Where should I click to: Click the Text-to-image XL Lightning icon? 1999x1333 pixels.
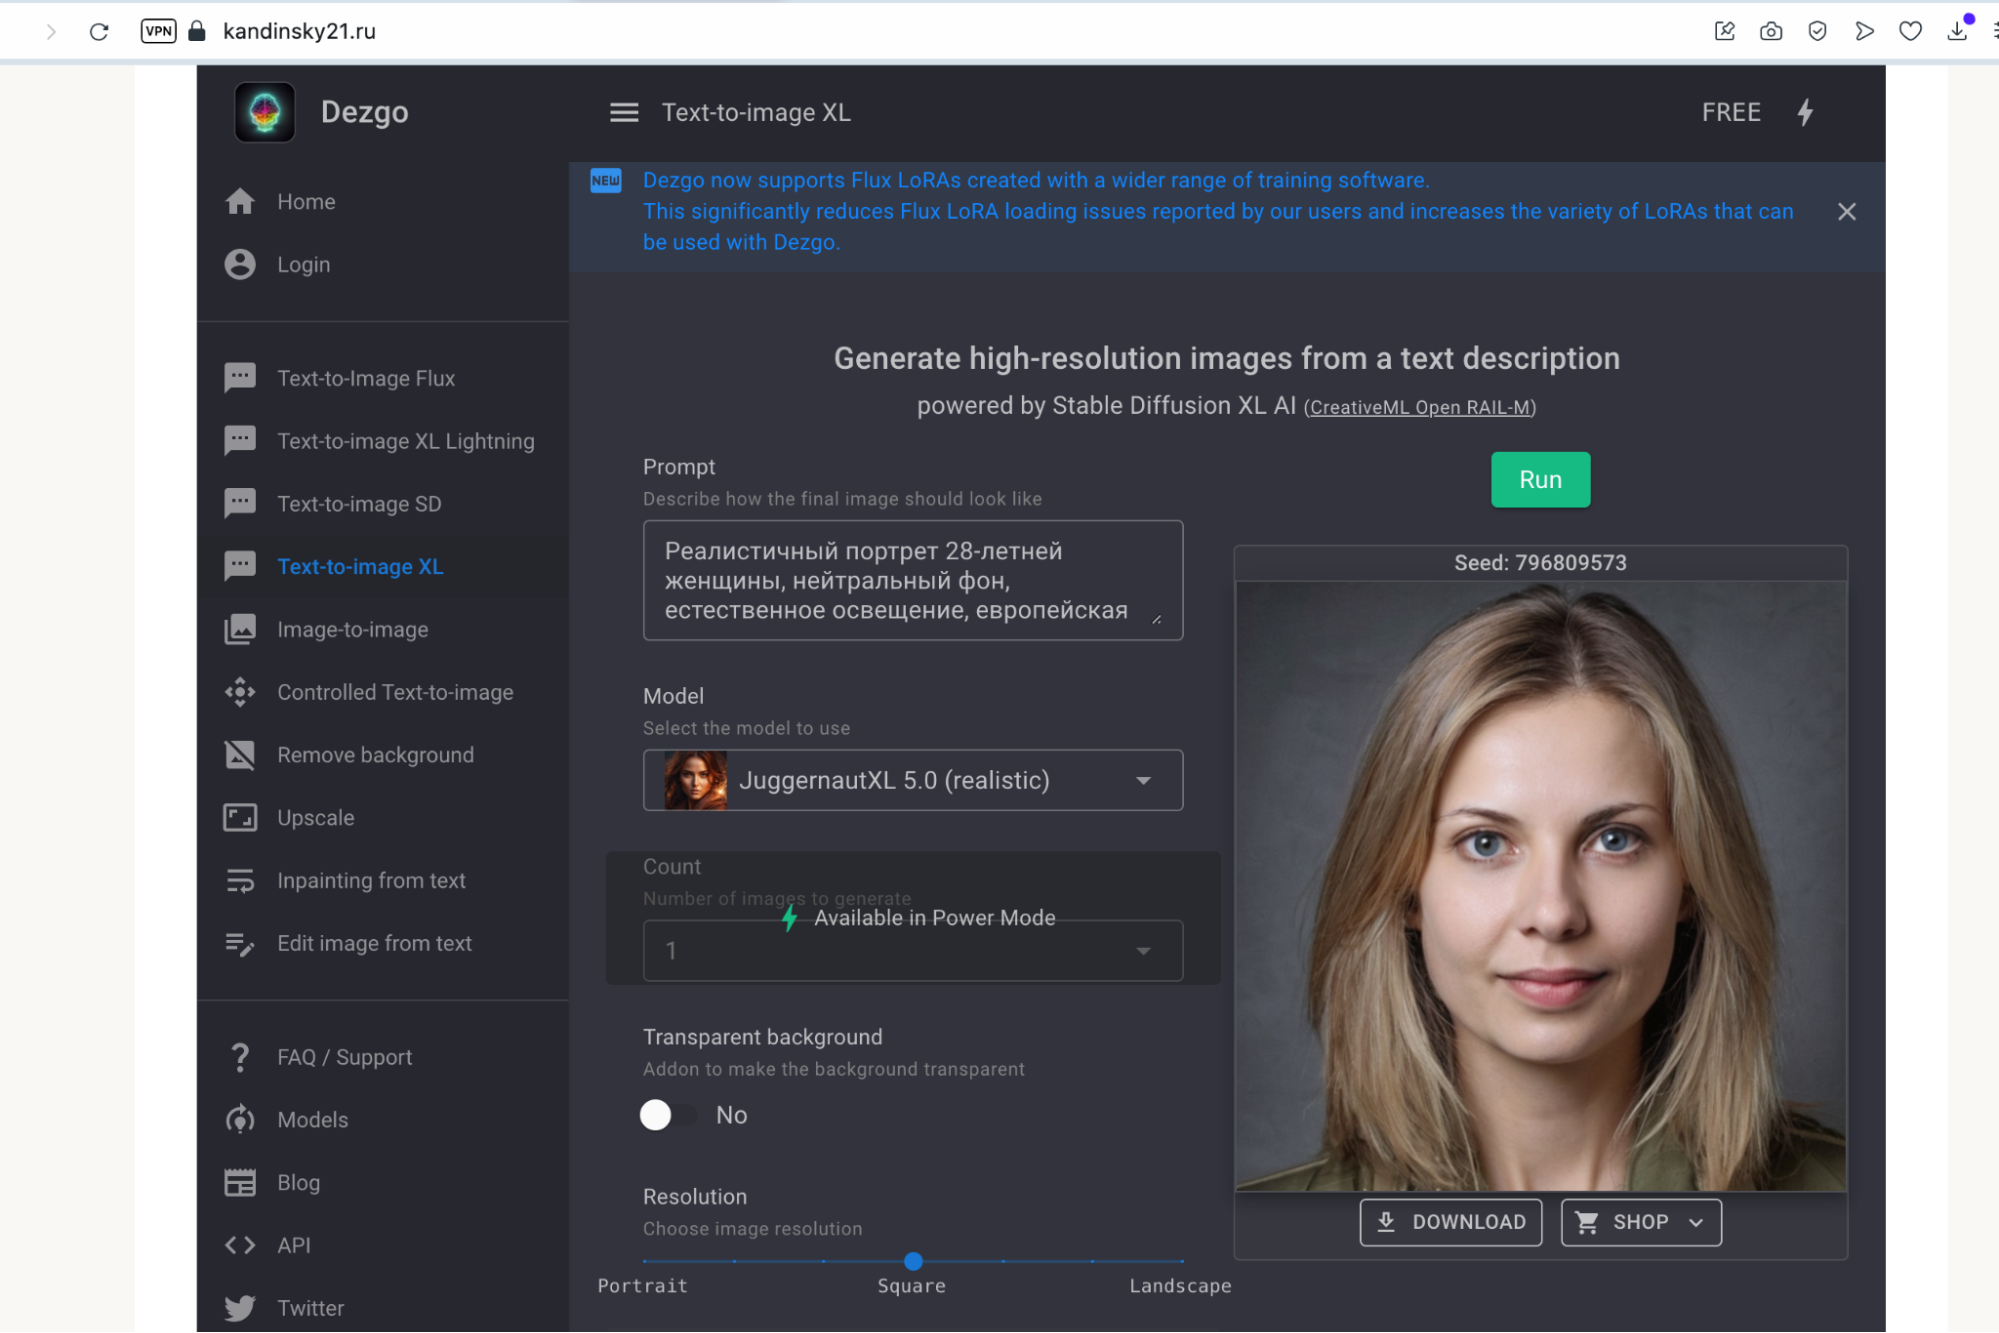[x=240, y=441]
